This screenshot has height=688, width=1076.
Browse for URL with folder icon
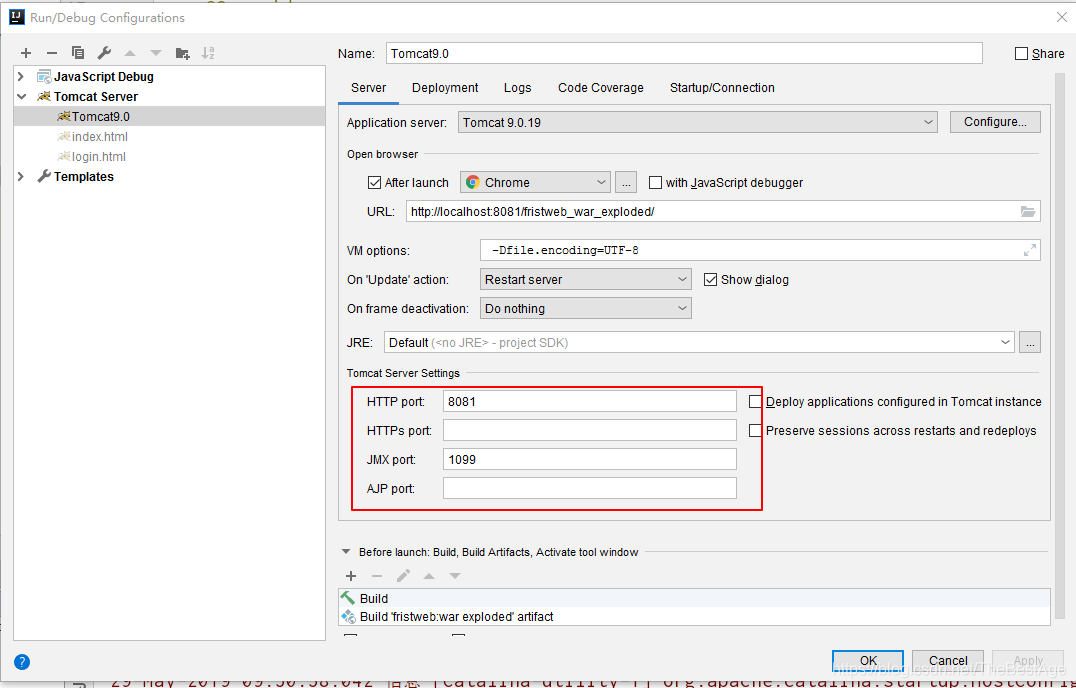[x=1027, y=211]
